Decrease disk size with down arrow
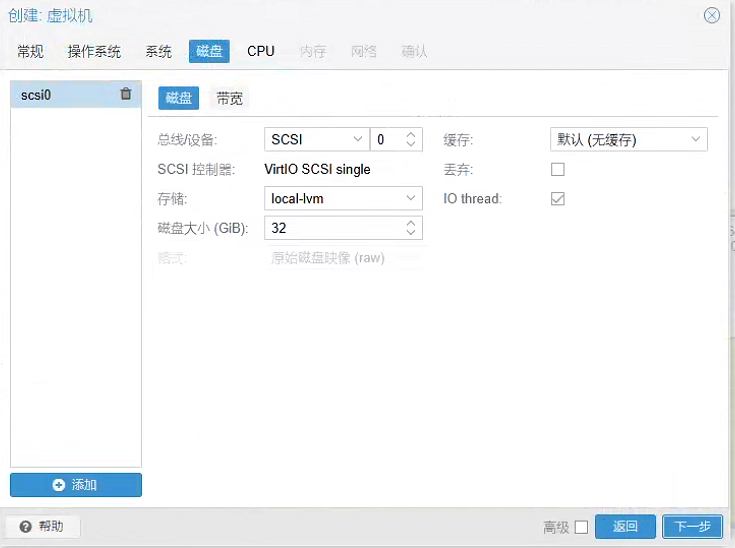The height and width of the screenshot is (548, 735). point(411,232)
